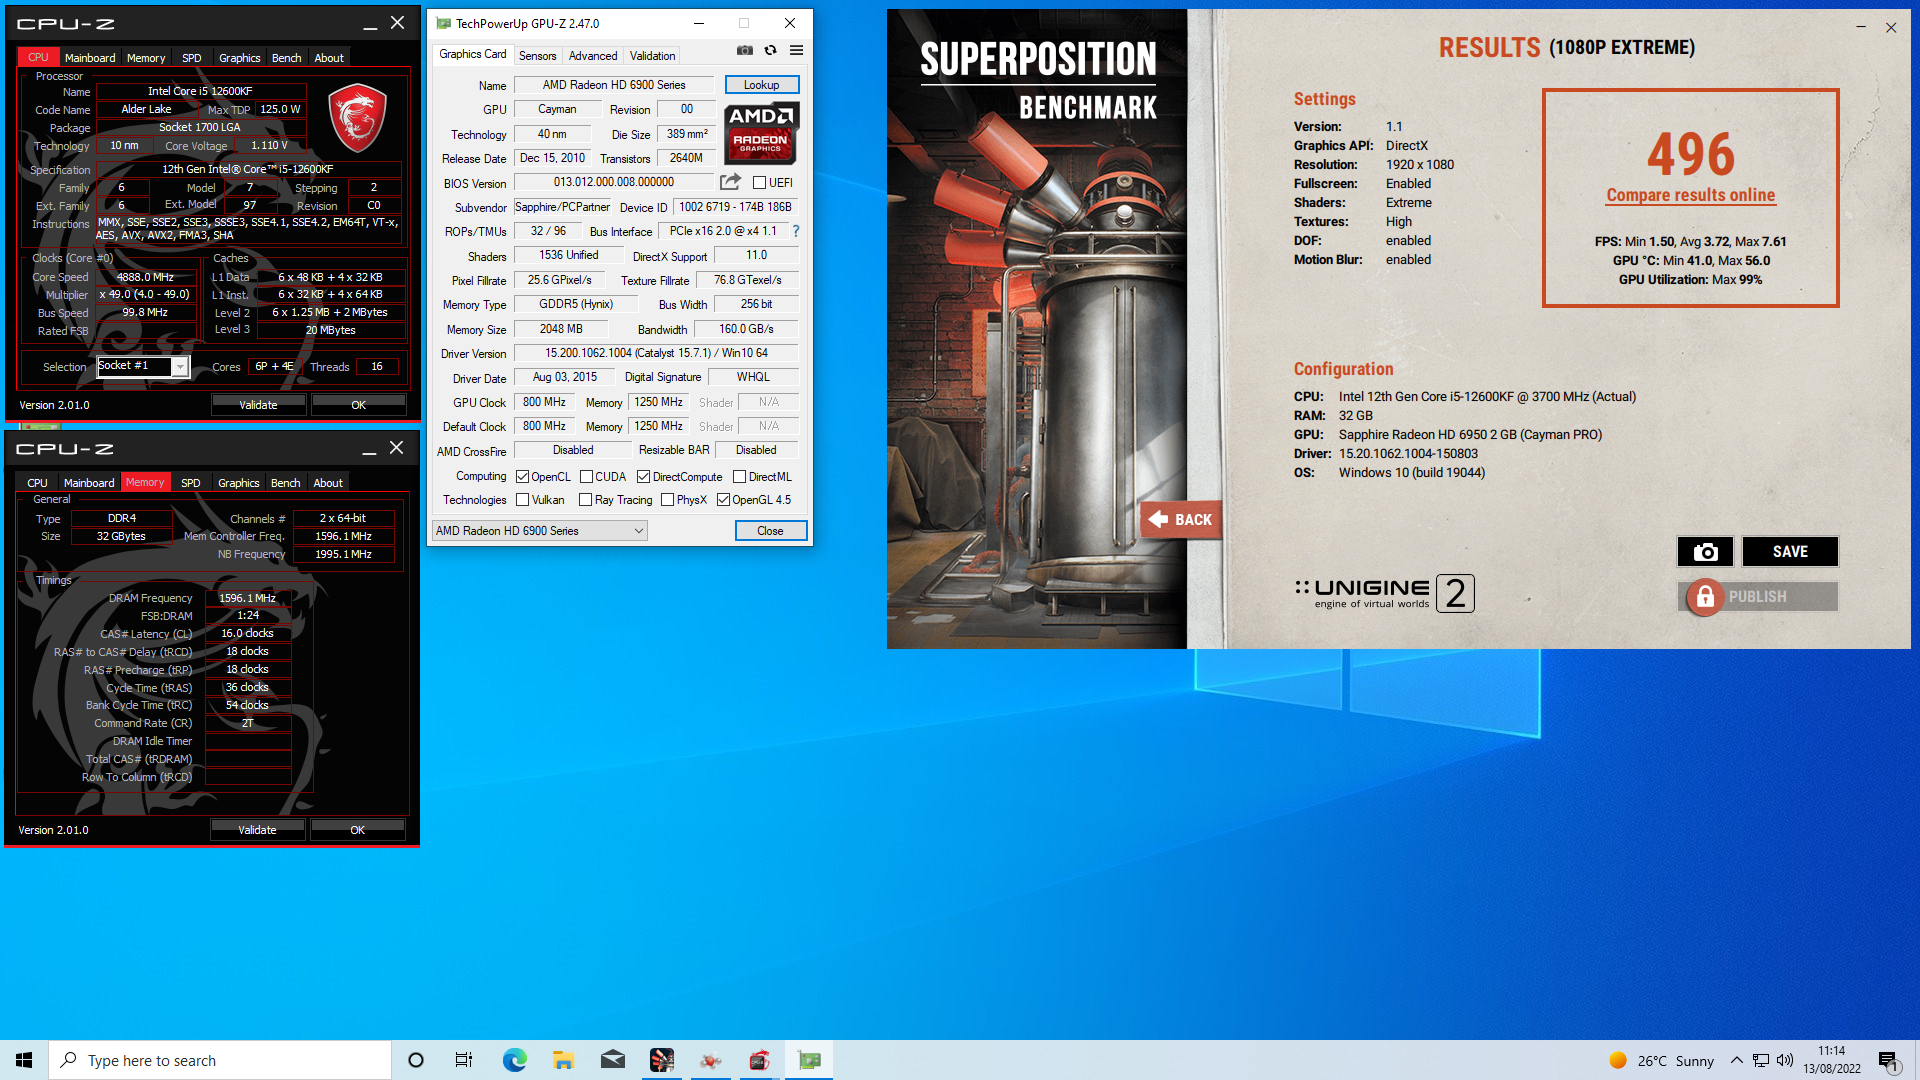Toggle the PhysX checkbox

point(667,500)
